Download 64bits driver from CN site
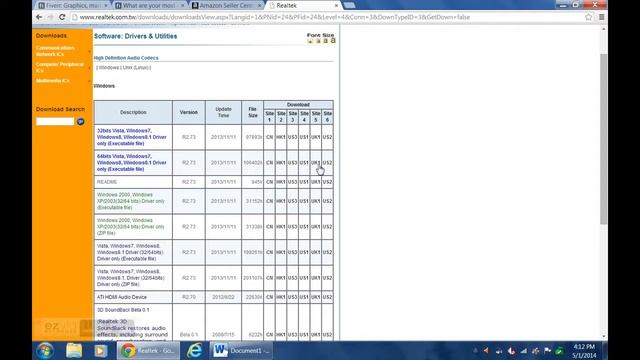Image resolution: width=640 pixels, height=360 pixels. pyautogui.click(x=269, y=162)
